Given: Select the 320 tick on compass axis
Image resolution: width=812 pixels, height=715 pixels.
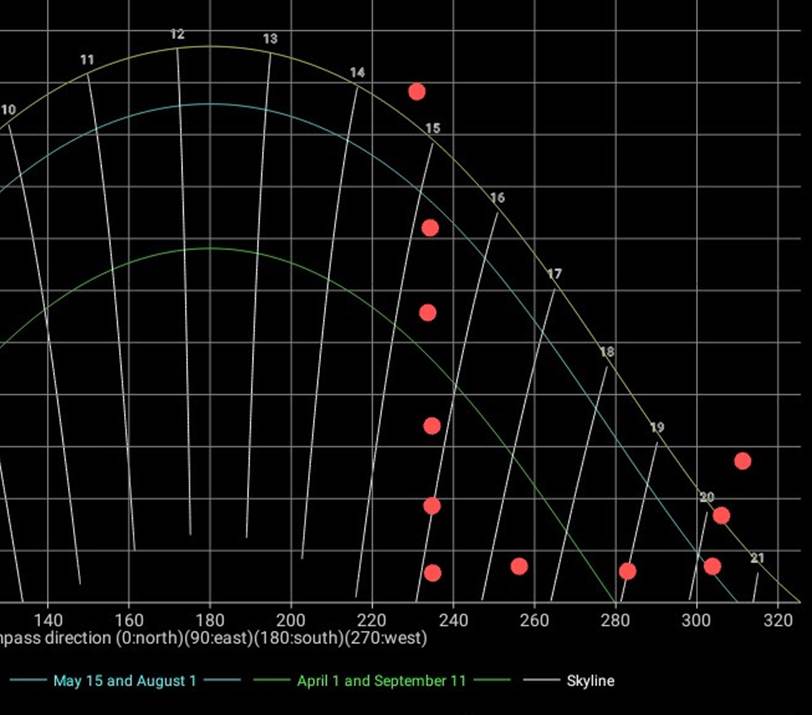Looking at the screenshot, I should tap(777, 619).
